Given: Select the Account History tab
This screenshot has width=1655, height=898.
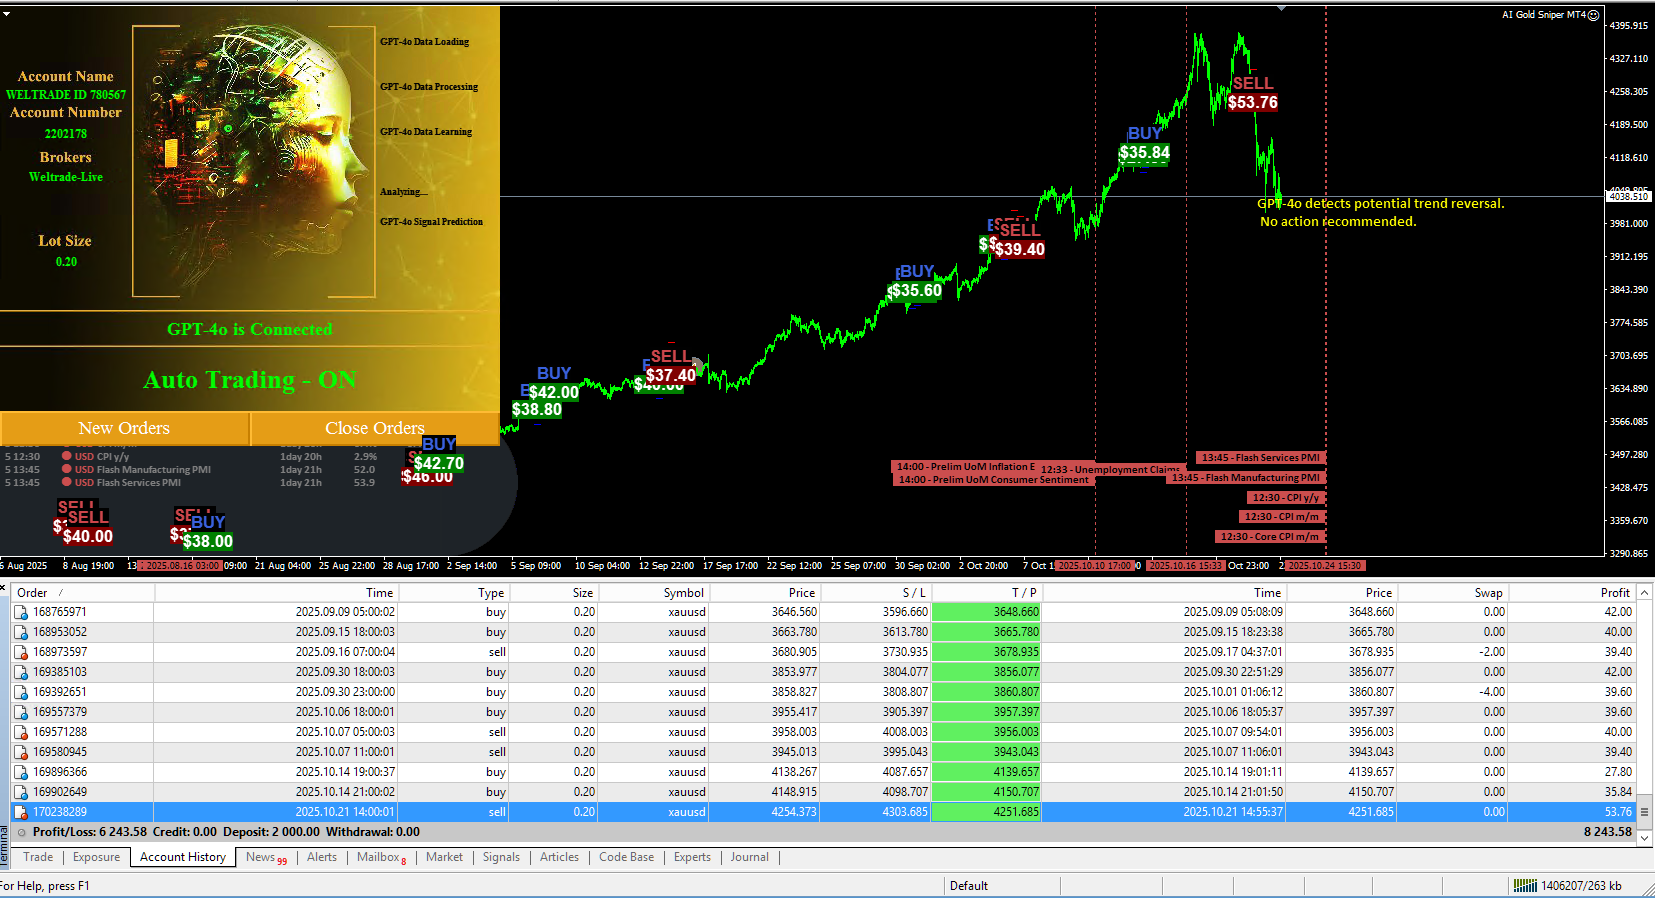Looking at the screenshot, I should 183,857.
